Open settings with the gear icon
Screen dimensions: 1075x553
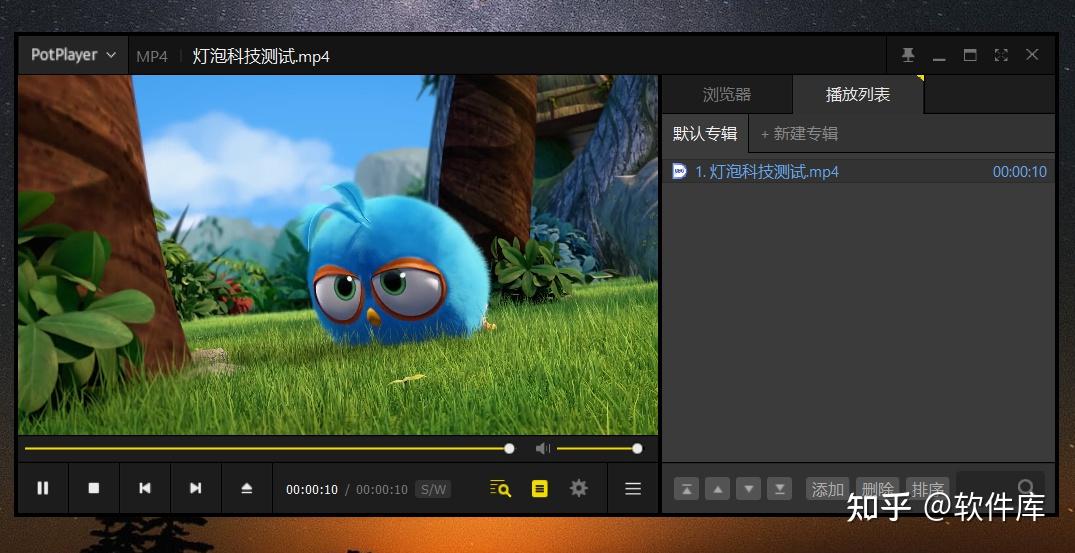point(579,489)
